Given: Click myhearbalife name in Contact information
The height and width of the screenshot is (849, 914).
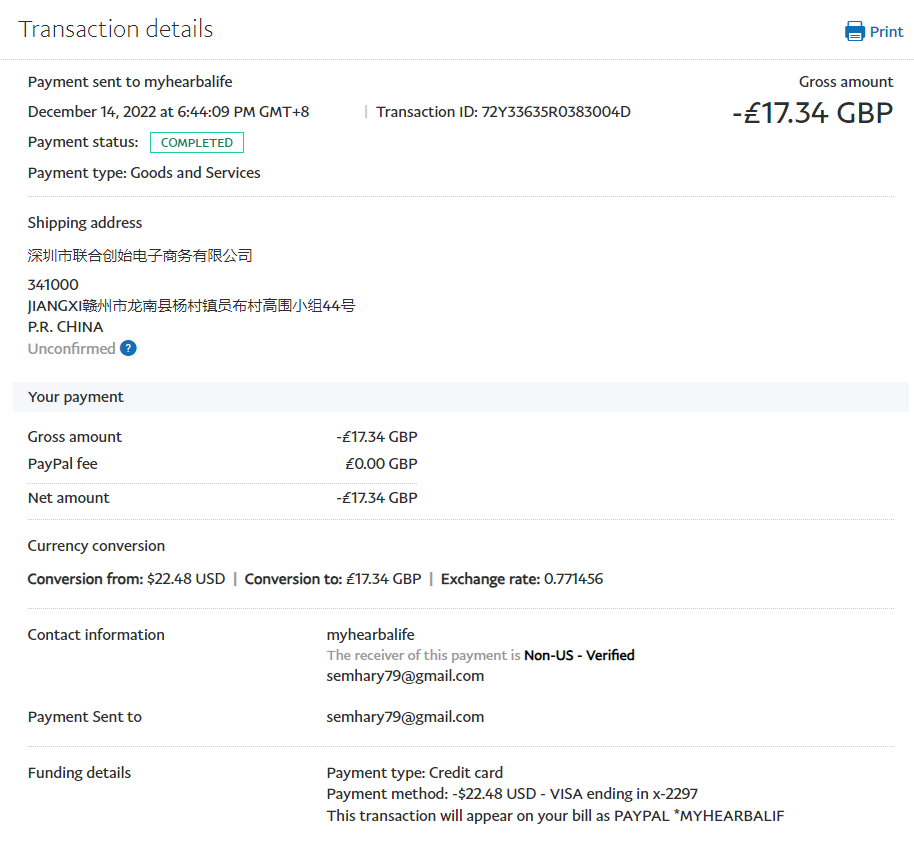Looking at the screenshot, I should (370, 635).
